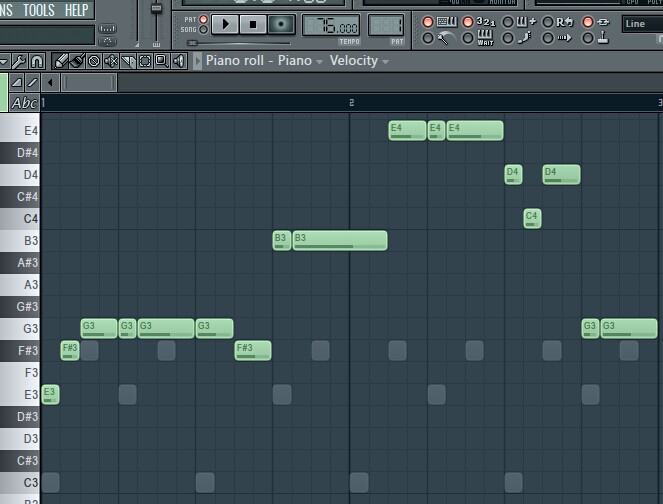The width and height of the screenshot is (663, 504).
Task: Click the horizontal scrollbar thumb above timeline
Action: point(89,82)
